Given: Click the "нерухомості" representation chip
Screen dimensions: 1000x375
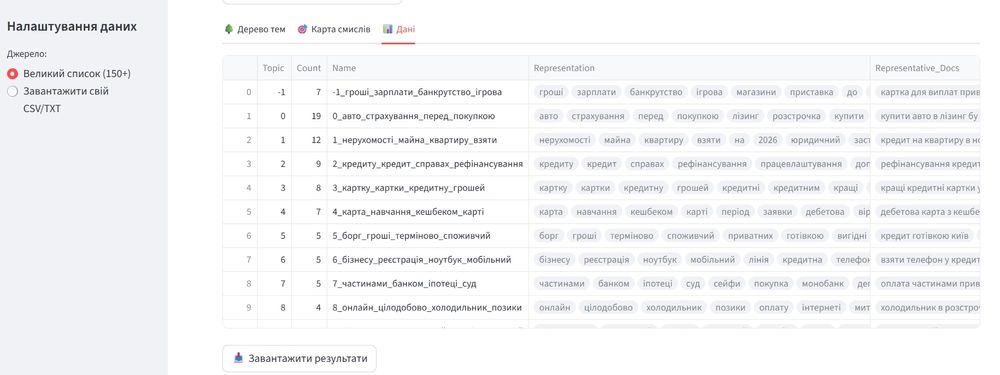Looking at the screenshot, I should 564,140.
